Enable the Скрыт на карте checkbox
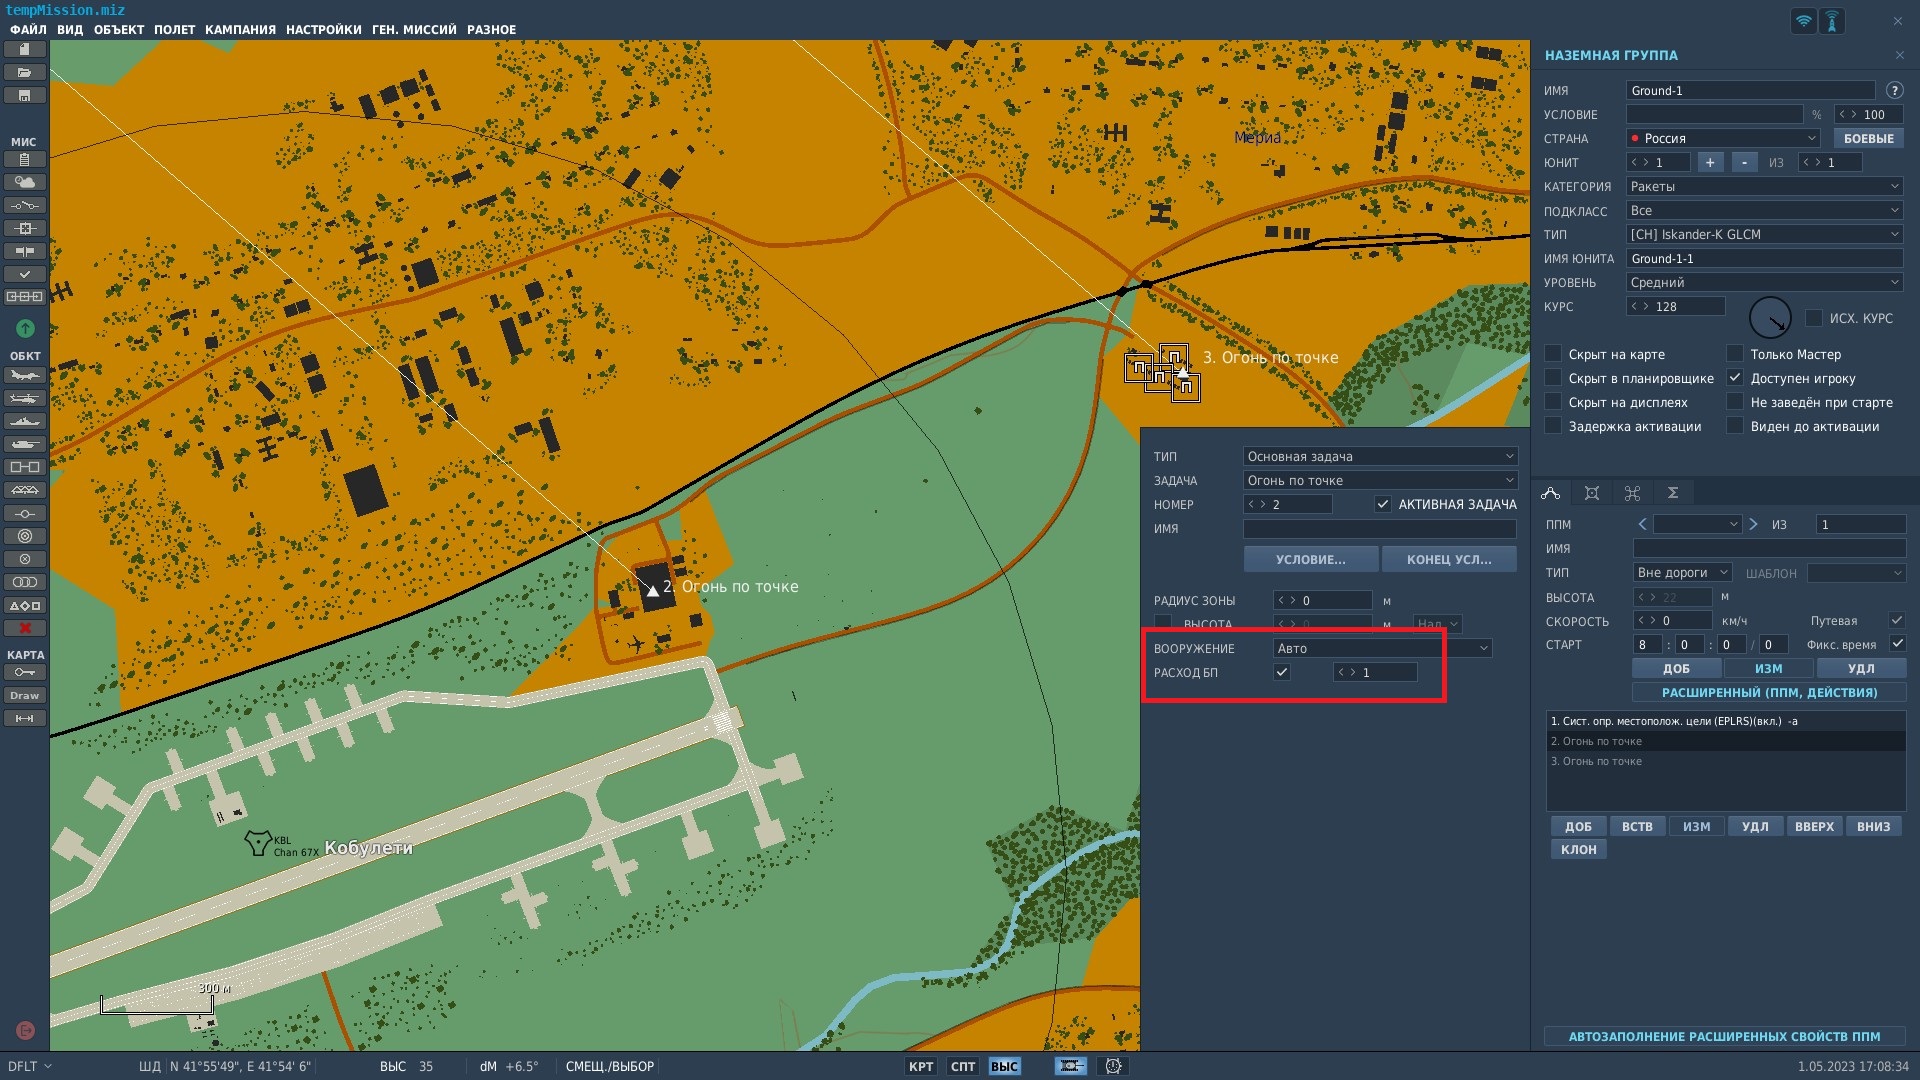The width and height of the screenshot is (1920, 1080). coord(1553,354)
